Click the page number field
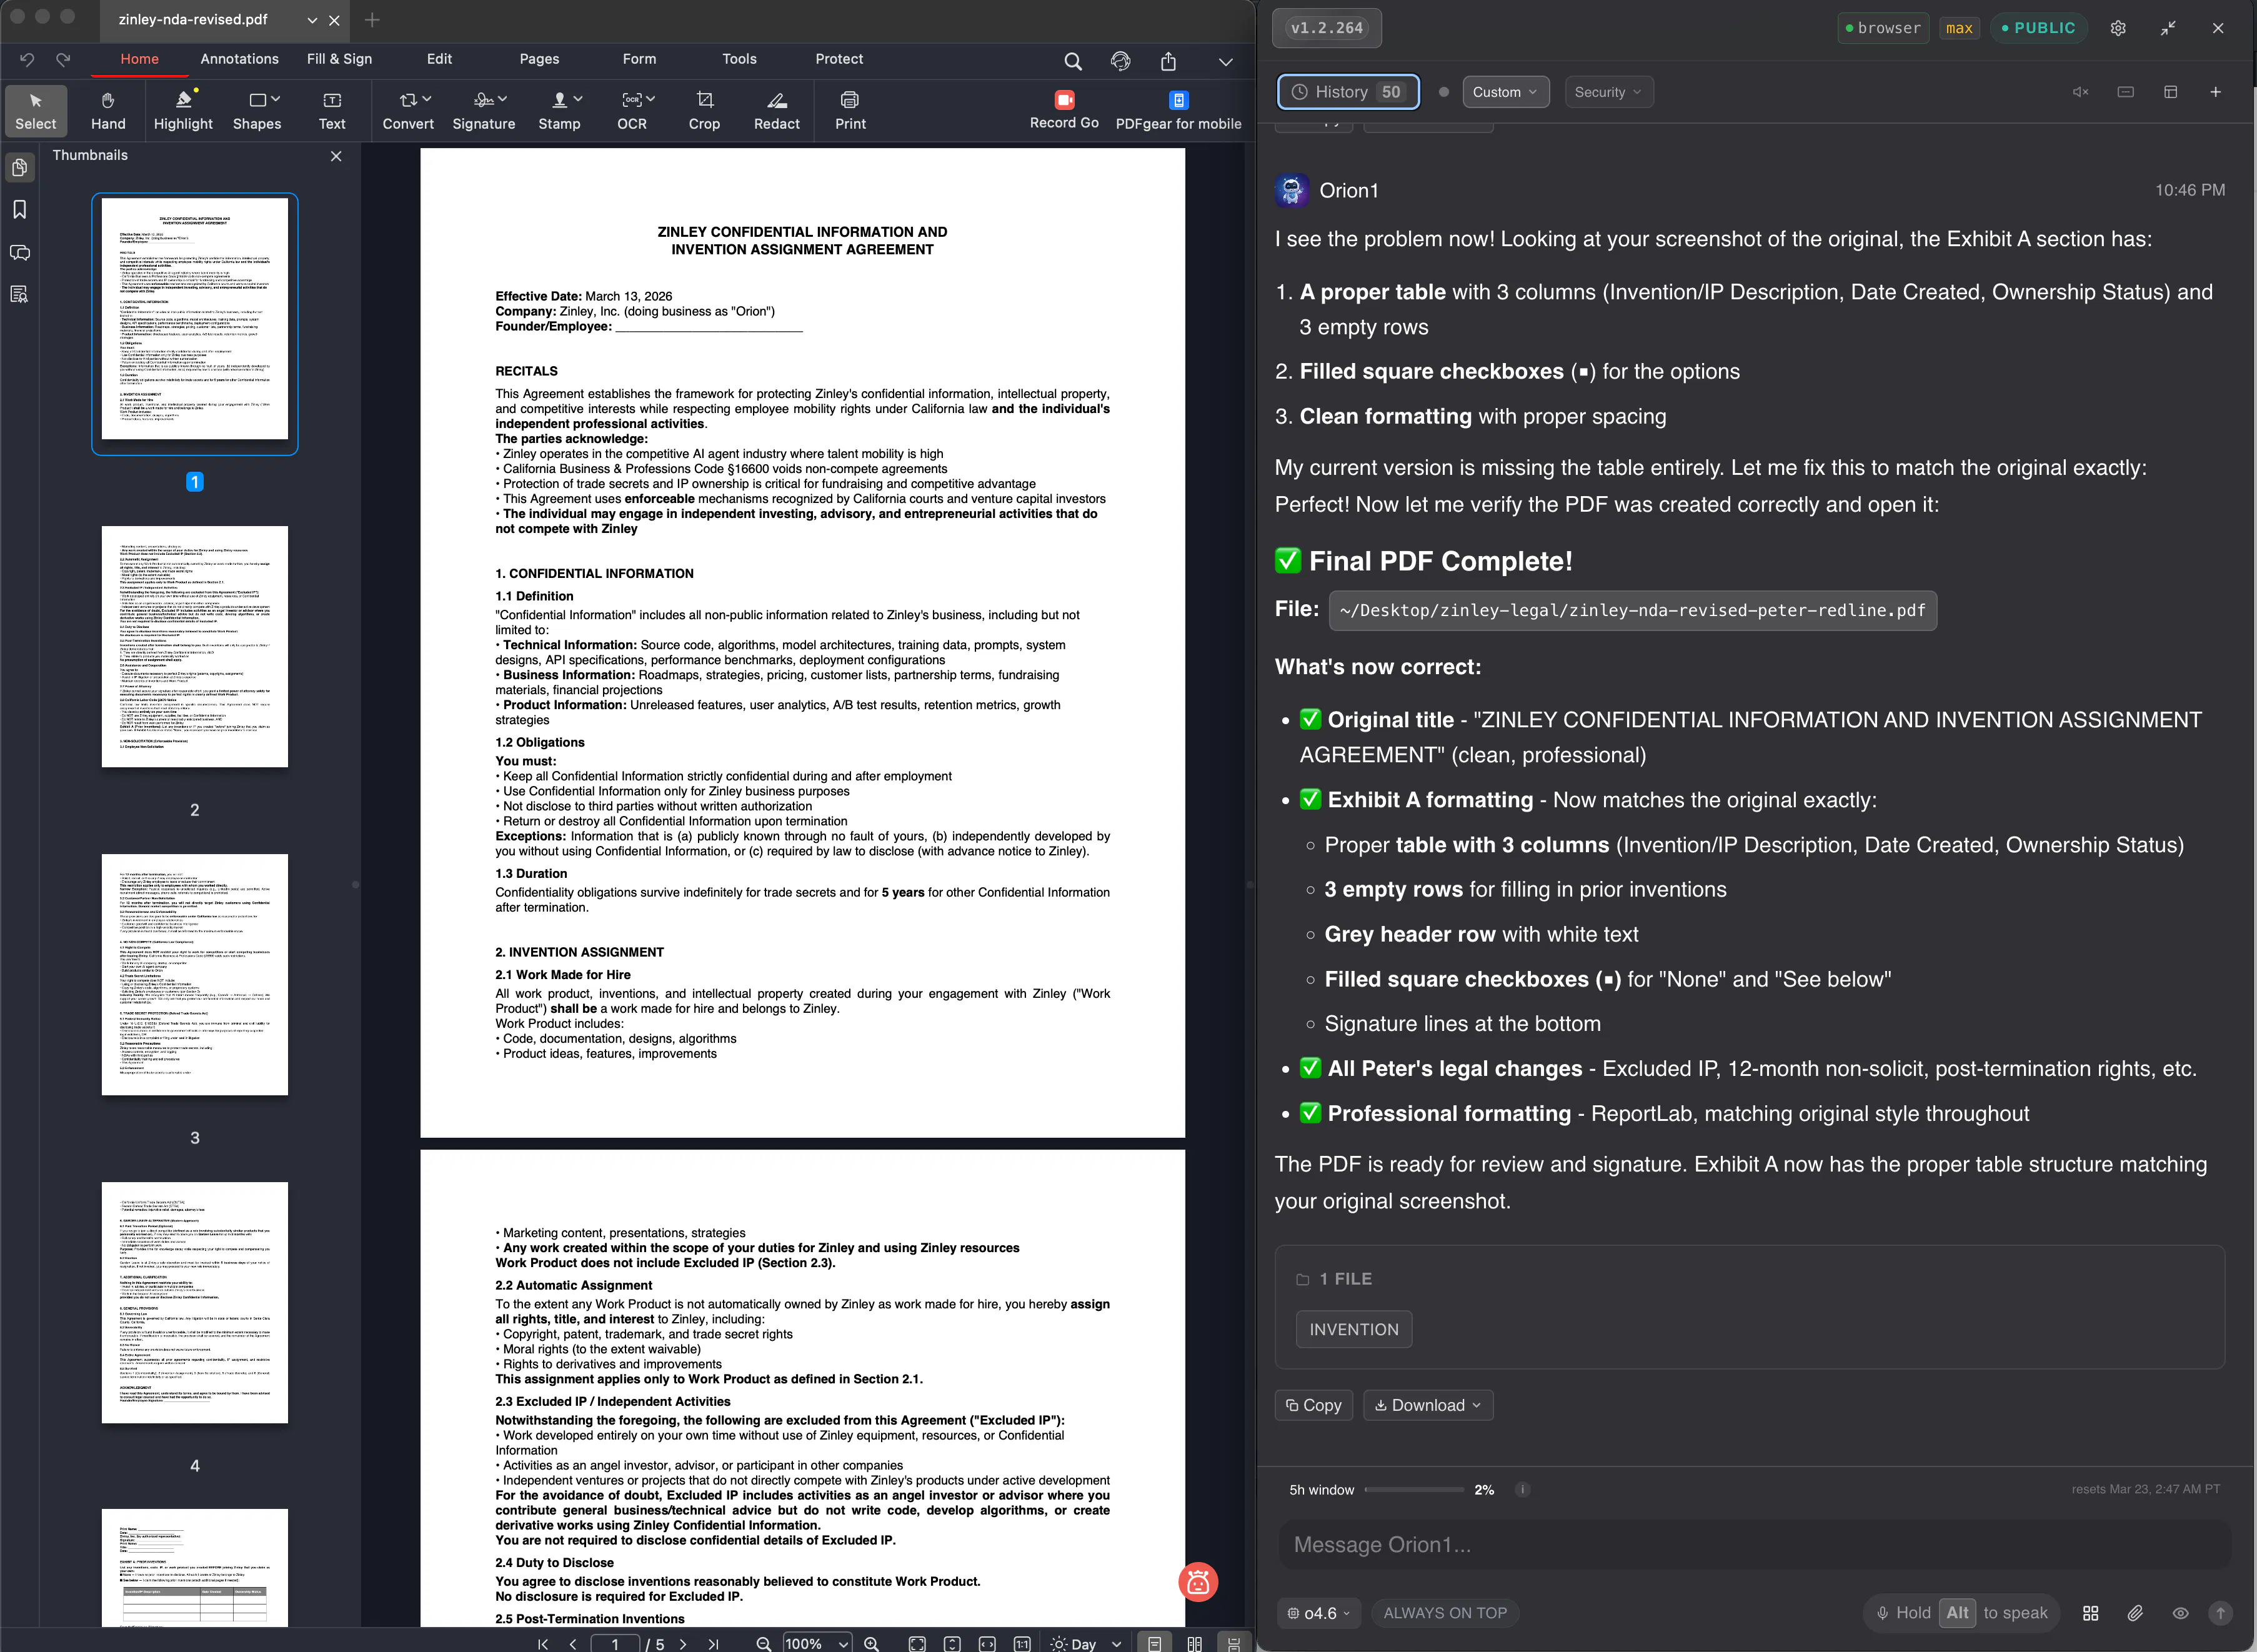The image size is (2257, 1652). 615,1644
